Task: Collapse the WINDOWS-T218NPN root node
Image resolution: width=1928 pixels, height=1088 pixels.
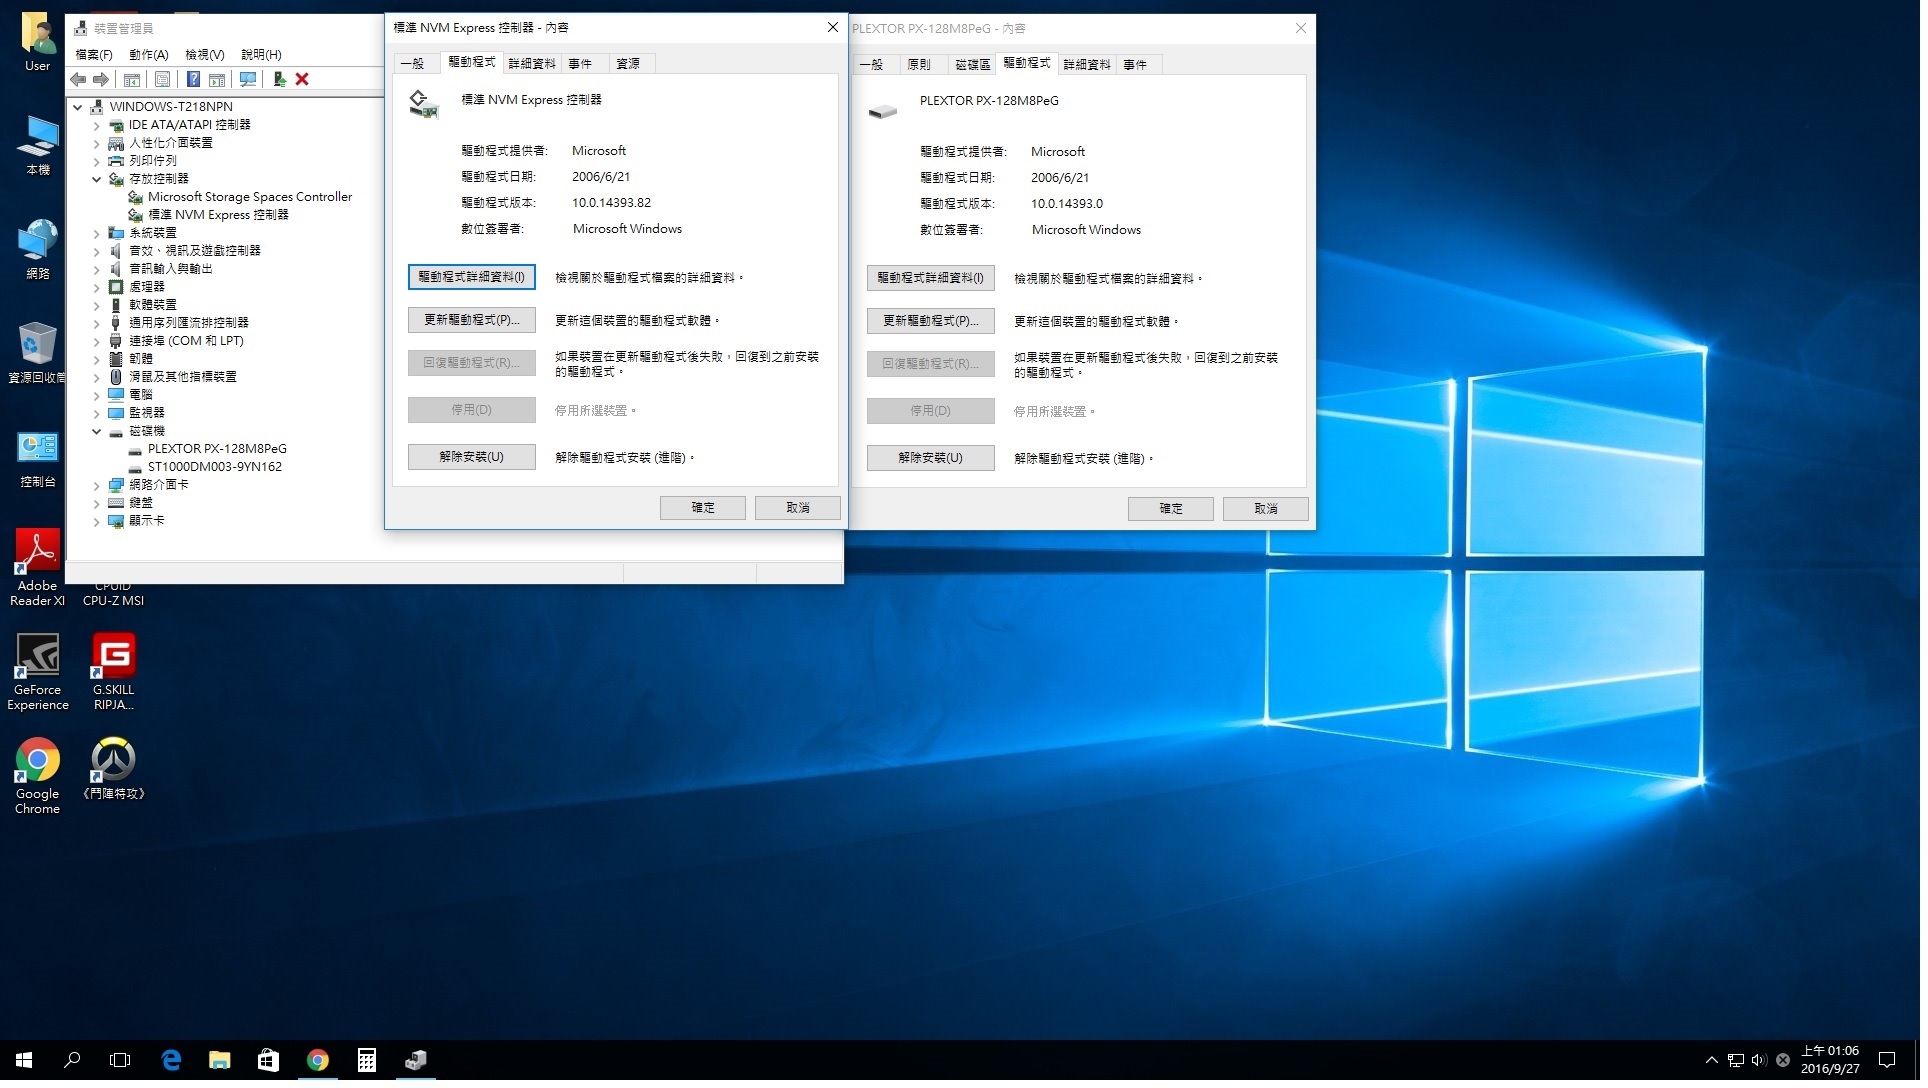Action: 78,107
